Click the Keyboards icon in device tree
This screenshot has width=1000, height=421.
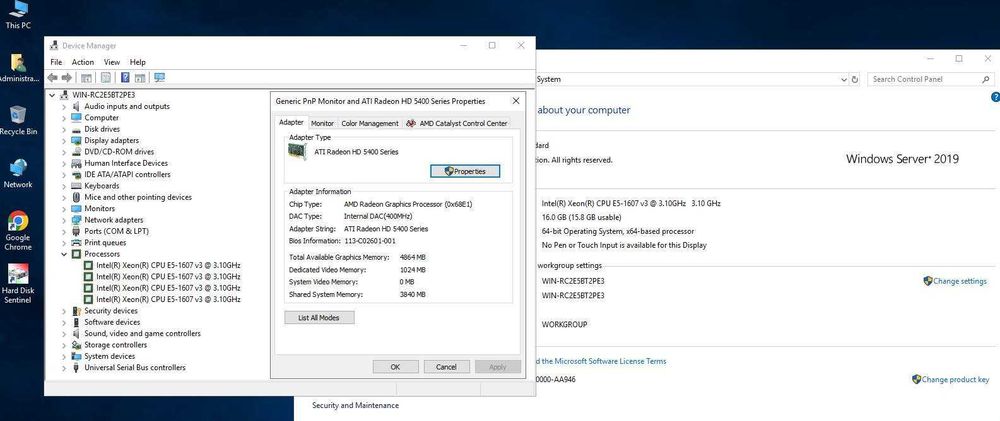[x=77, y=186]
